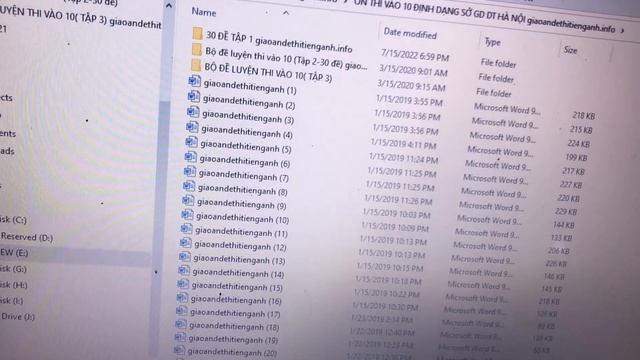Click File folder type of 30 ĐỀ TẬP 1
Viewport: 640px width, 360px height.
click(498, 63)
